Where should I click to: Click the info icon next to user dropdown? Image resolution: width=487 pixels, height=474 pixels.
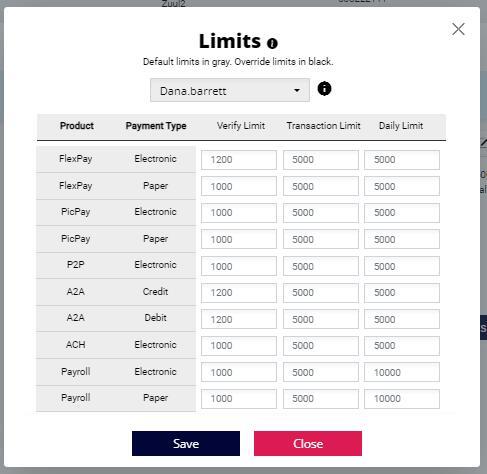(324, 89)
